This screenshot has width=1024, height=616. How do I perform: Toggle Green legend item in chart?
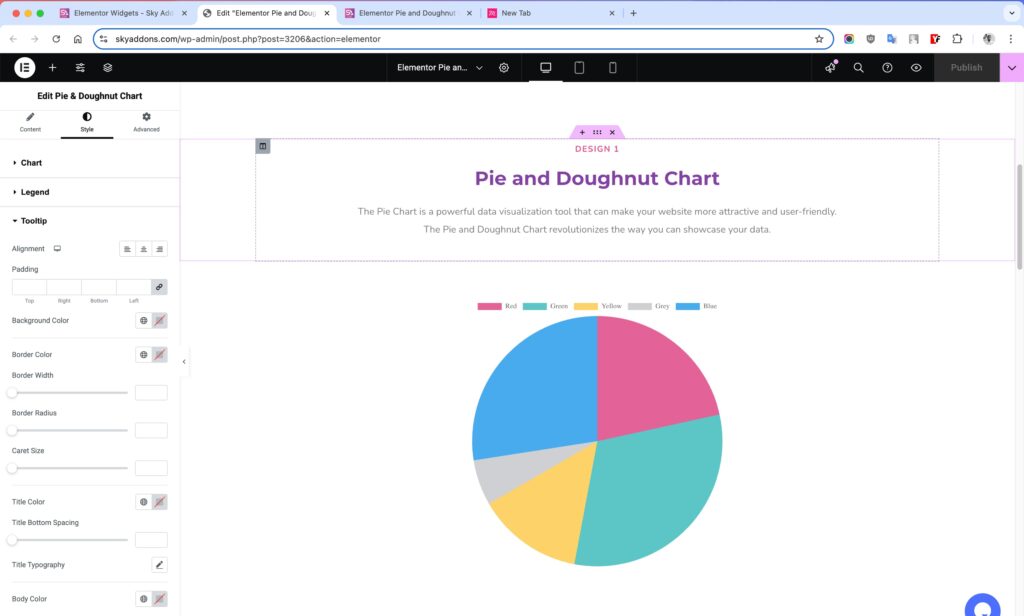[x=545, y=306]
